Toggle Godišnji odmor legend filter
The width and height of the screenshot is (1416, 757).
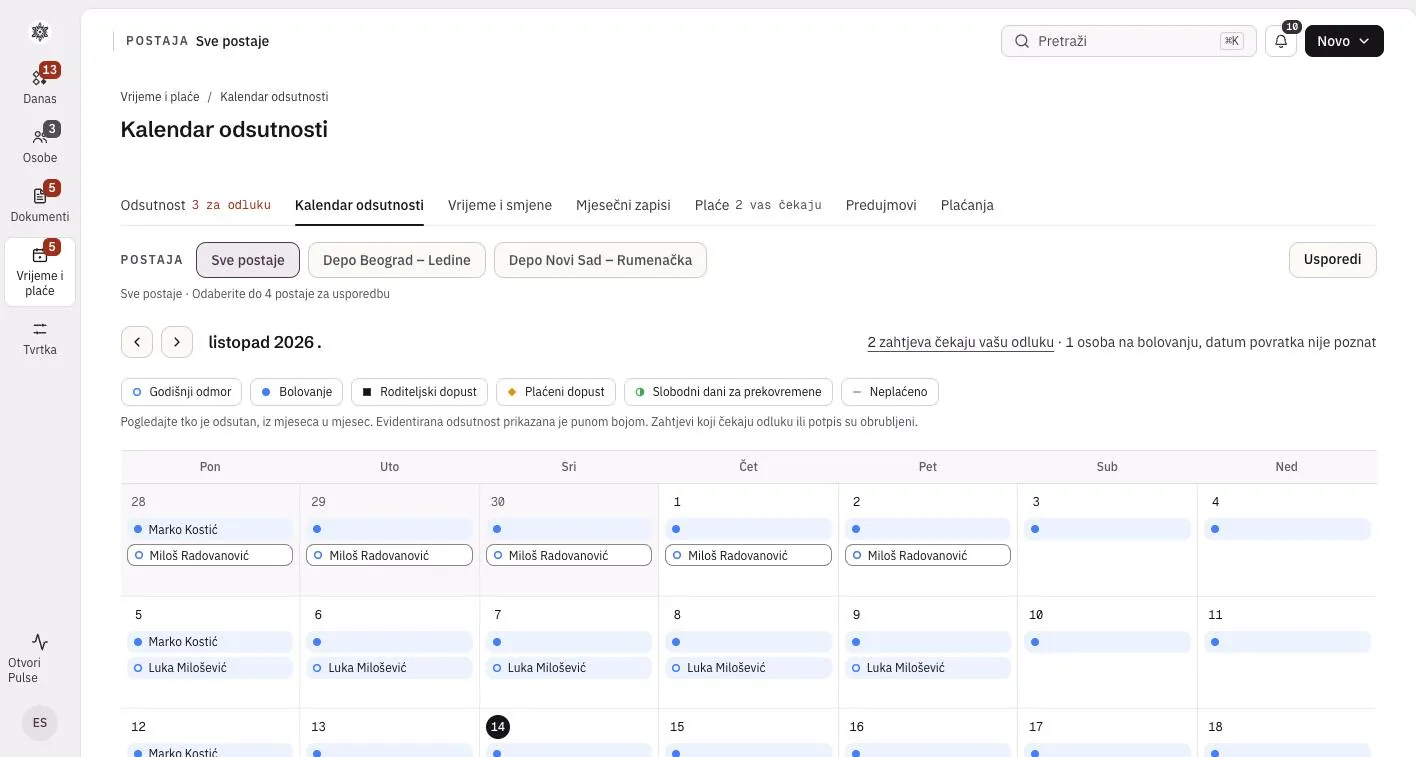tap(182, 392)
